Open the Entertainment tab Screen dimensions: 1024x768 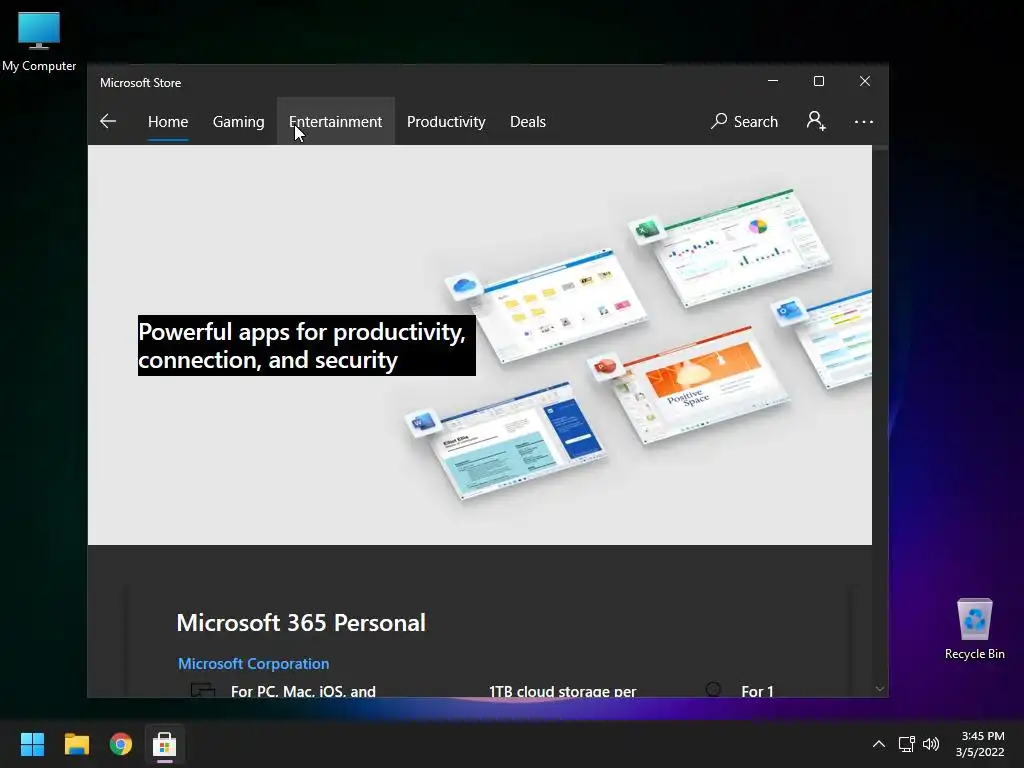pos(336,121)
